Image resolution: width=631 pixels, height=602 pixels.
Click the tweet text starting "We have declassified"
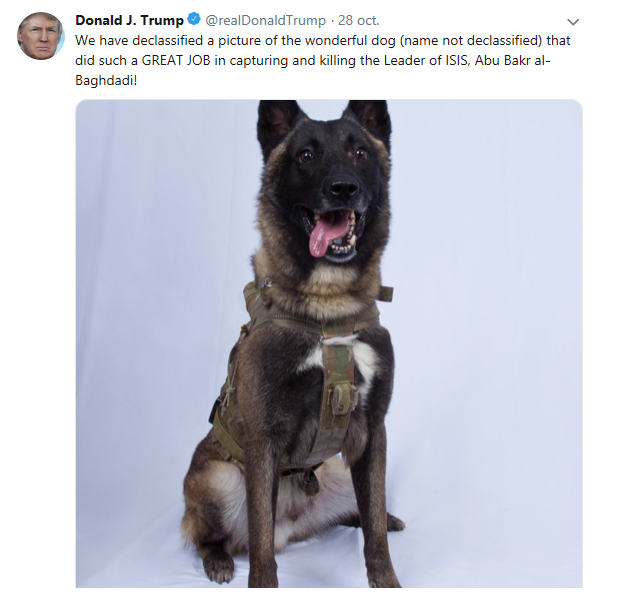[323, 60]
